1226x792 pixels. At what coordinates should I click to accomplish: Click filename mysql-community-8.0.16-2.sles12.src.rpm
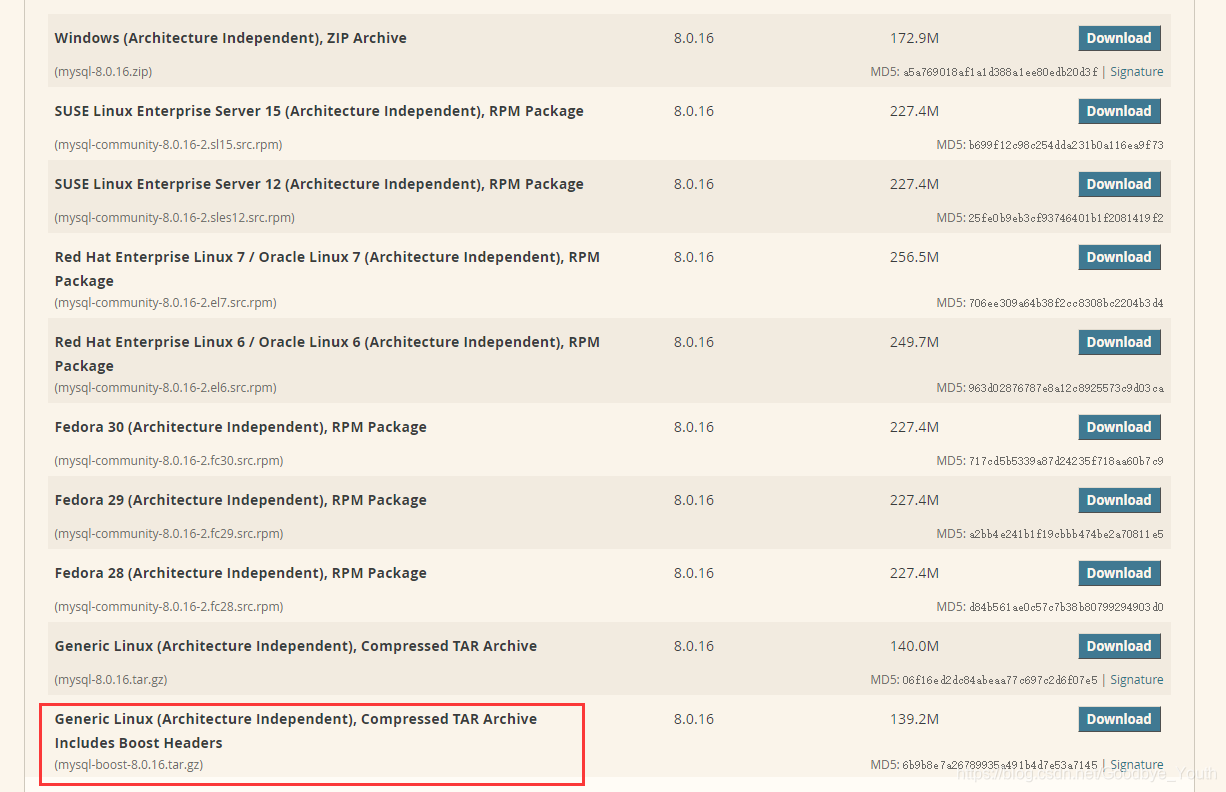[174, 218]
